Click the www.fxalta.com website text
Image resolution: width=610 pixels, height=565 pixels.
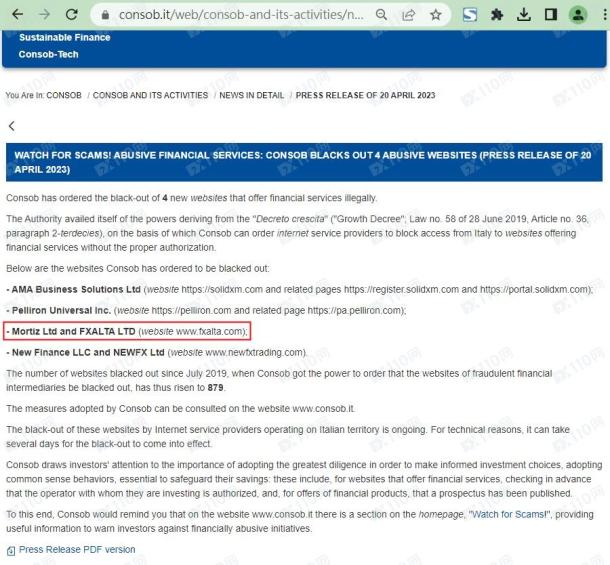210,332
